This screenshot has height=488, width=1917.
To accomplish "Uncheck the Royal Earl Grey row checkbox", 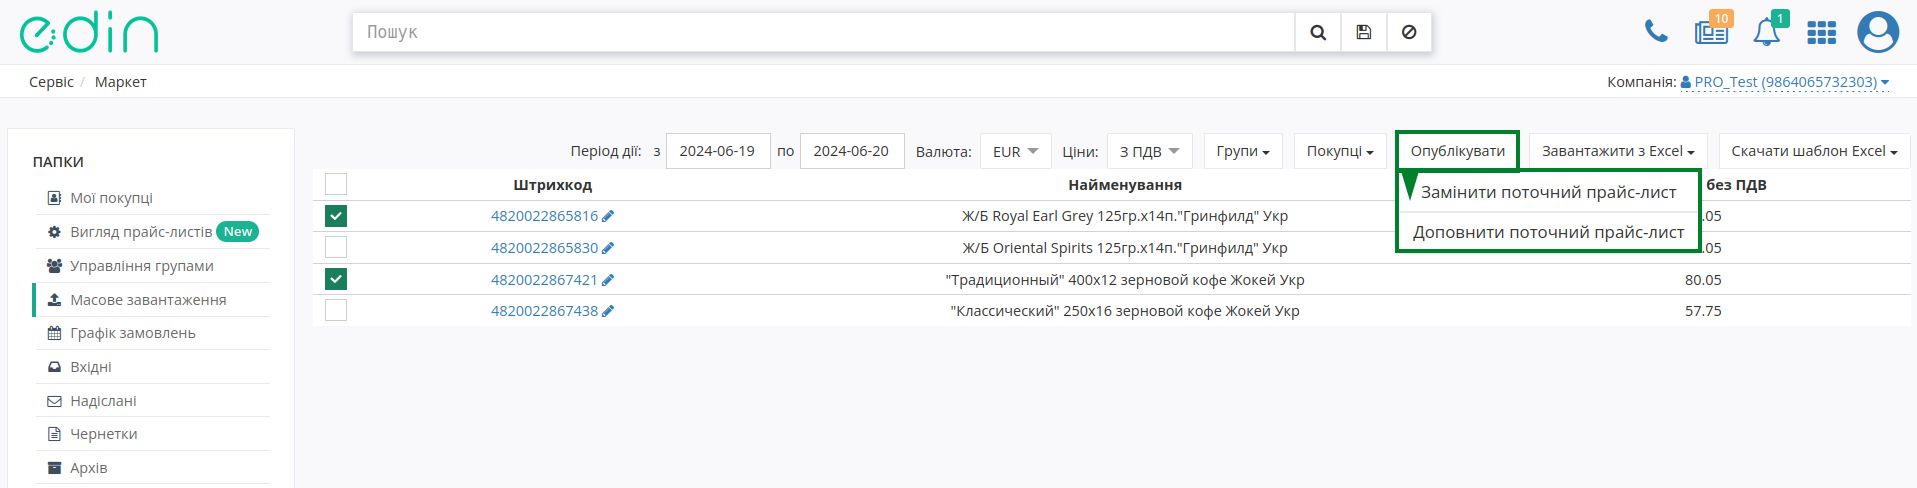I will pos(336,216).
